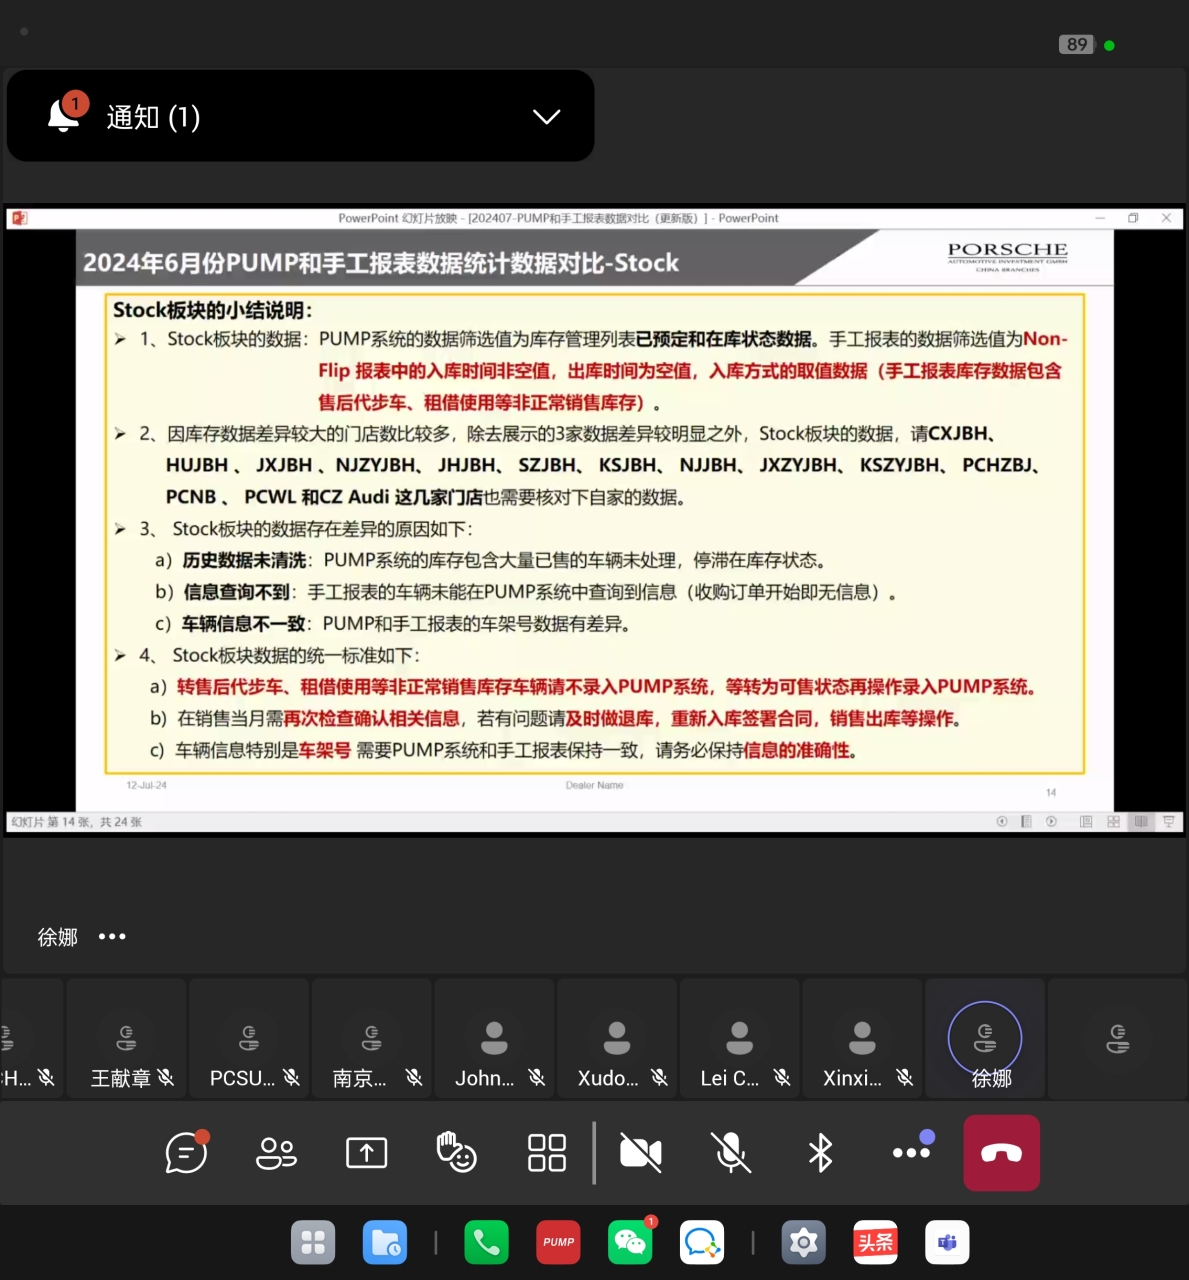Screen dimensions: 1189x1280
Task: Click the PowerPoint logo in title bar
Action: pyautogui.click(x=19, y=218)
